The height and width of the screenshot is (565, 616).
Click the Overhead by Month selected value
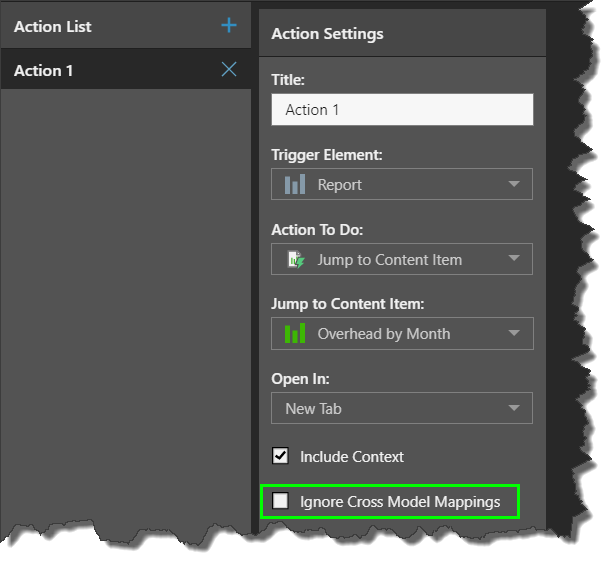384,334
